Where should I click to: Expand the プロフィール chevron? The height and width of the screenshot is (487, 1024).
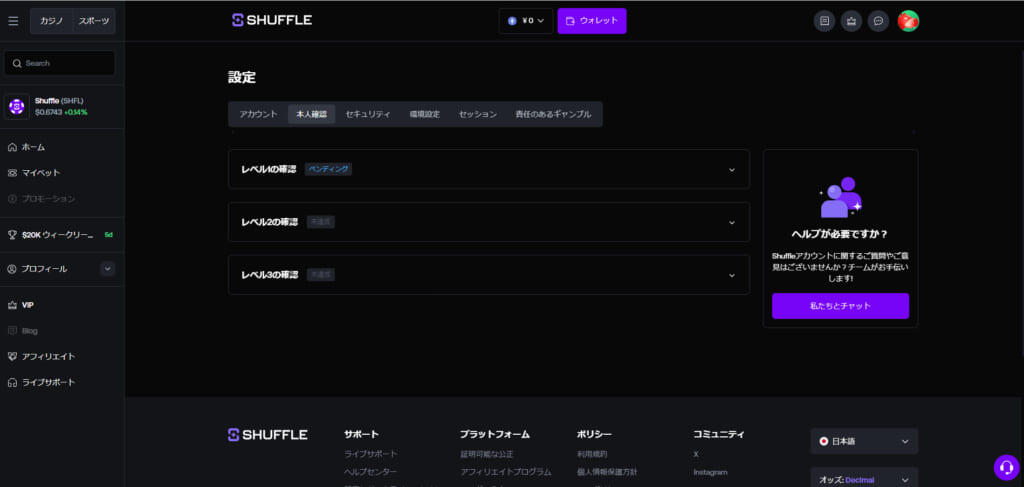108,268
